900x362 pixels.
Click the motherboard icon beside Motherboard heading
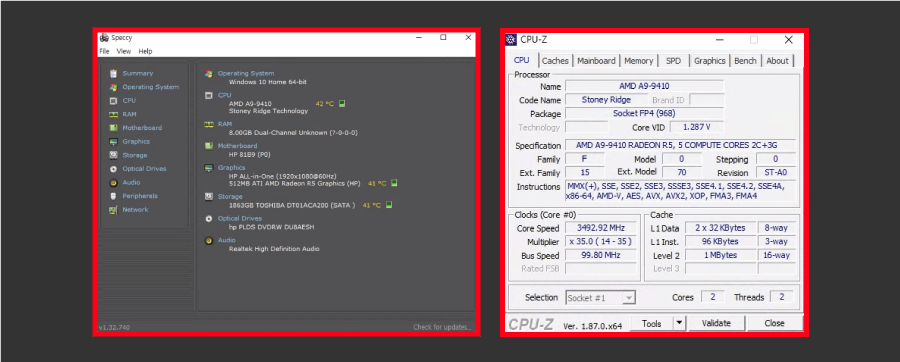point(209,146)
